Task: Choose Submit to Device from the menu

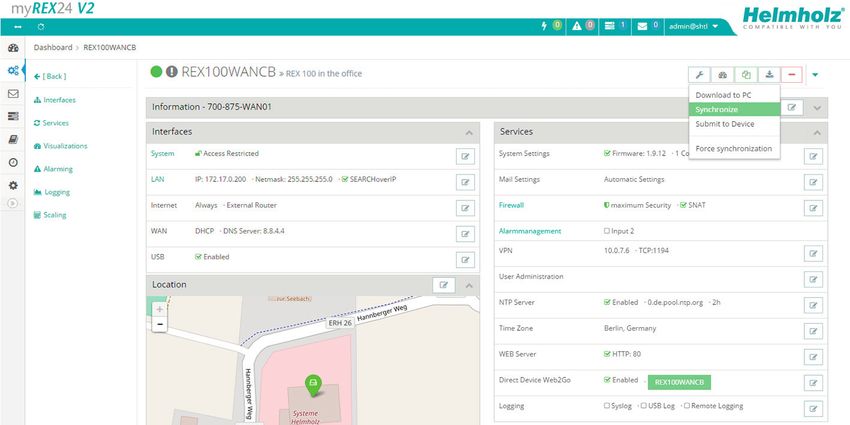Action: pos(734,124)
